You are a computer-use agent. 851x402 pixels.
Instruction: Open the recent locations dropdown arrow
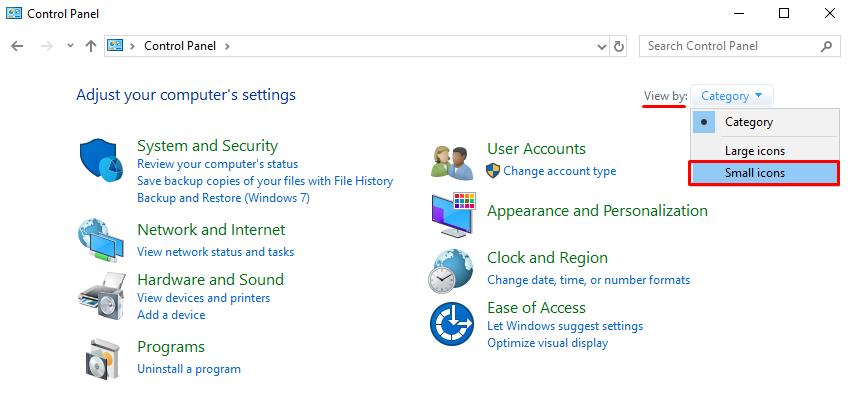tap(70, 46)
